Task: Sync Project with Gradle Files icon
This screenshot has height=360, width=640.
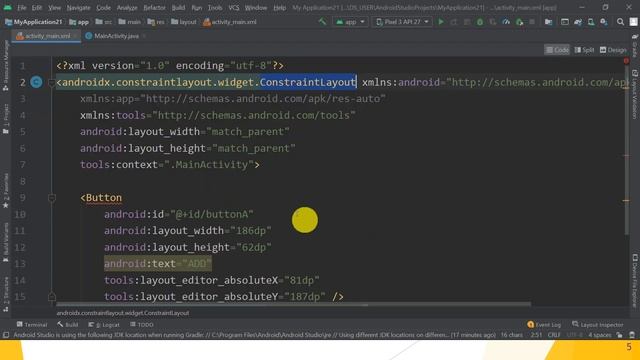Action: click(578, 22)
